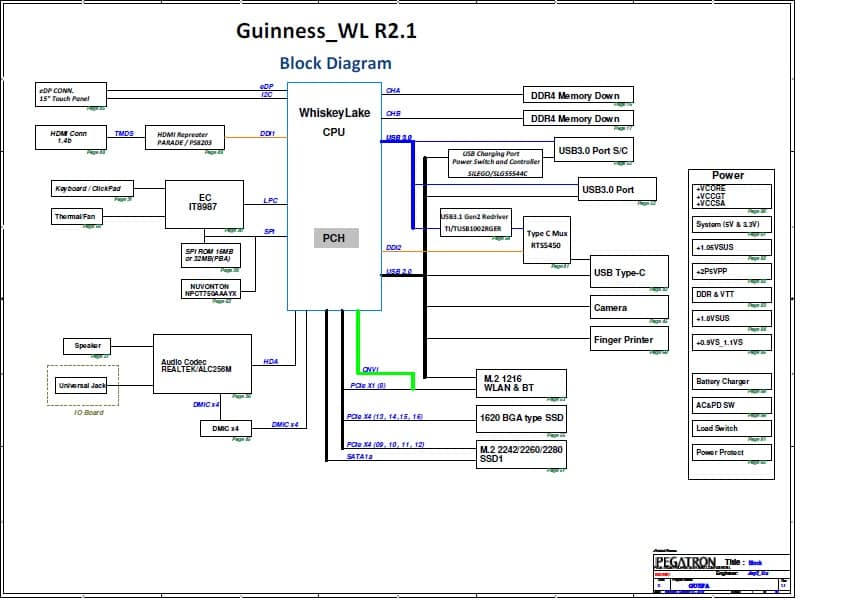Select the USB Type-C box
Viewport: 851px width, 601px height.
pos(629,272)
